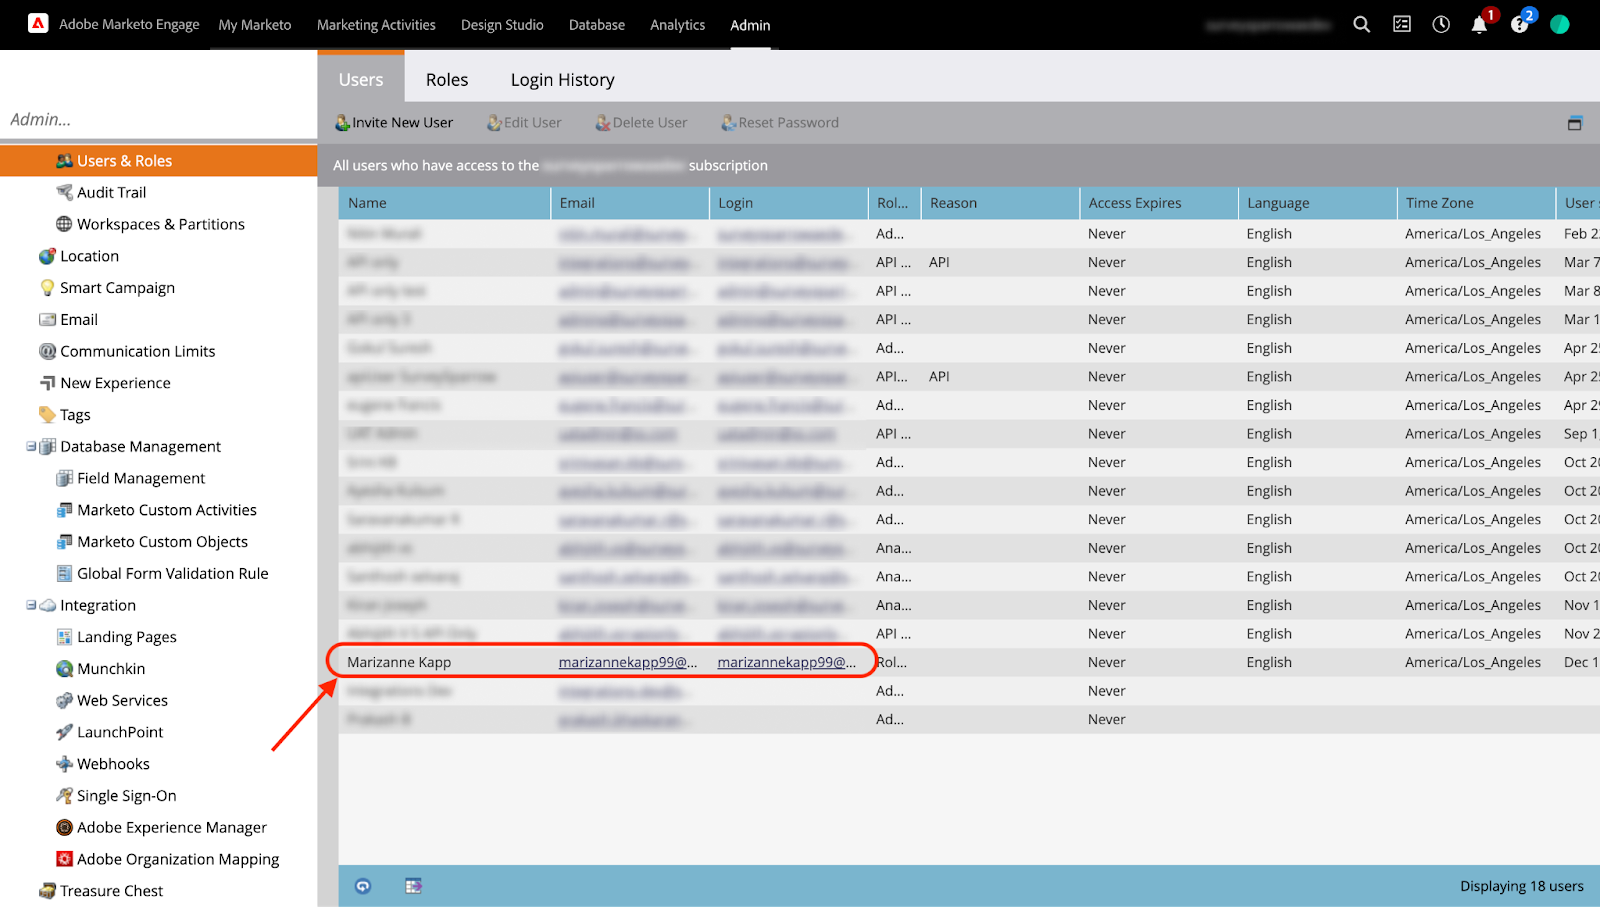1600x907 pixels.
Task: Open the Login History tab
Action: tap(562, 80)
